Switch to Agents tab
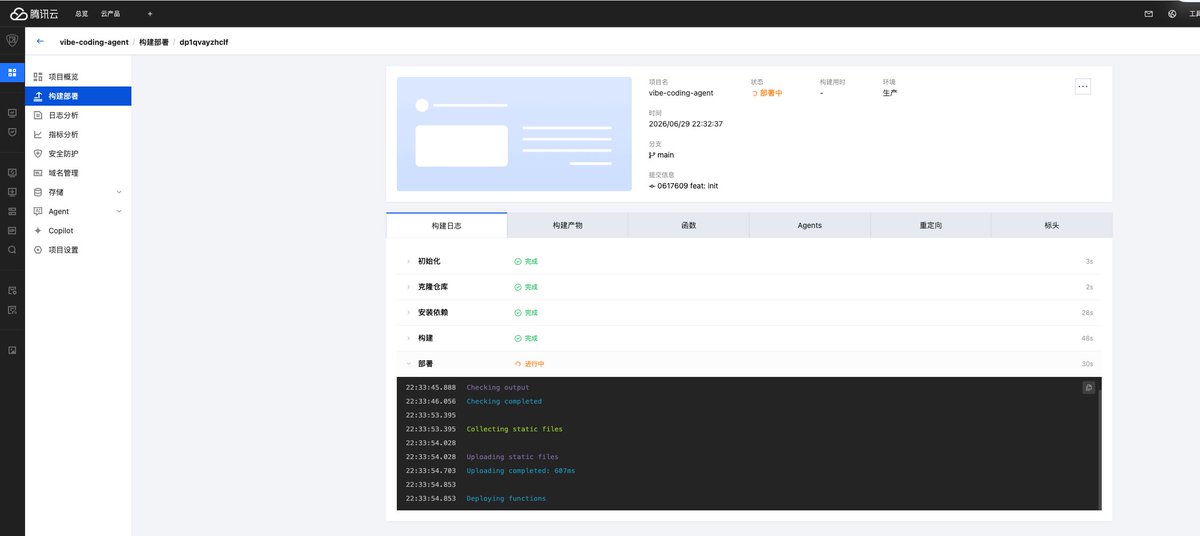Viewport: 1200px width, 536px height. click(x=810, y=225)
